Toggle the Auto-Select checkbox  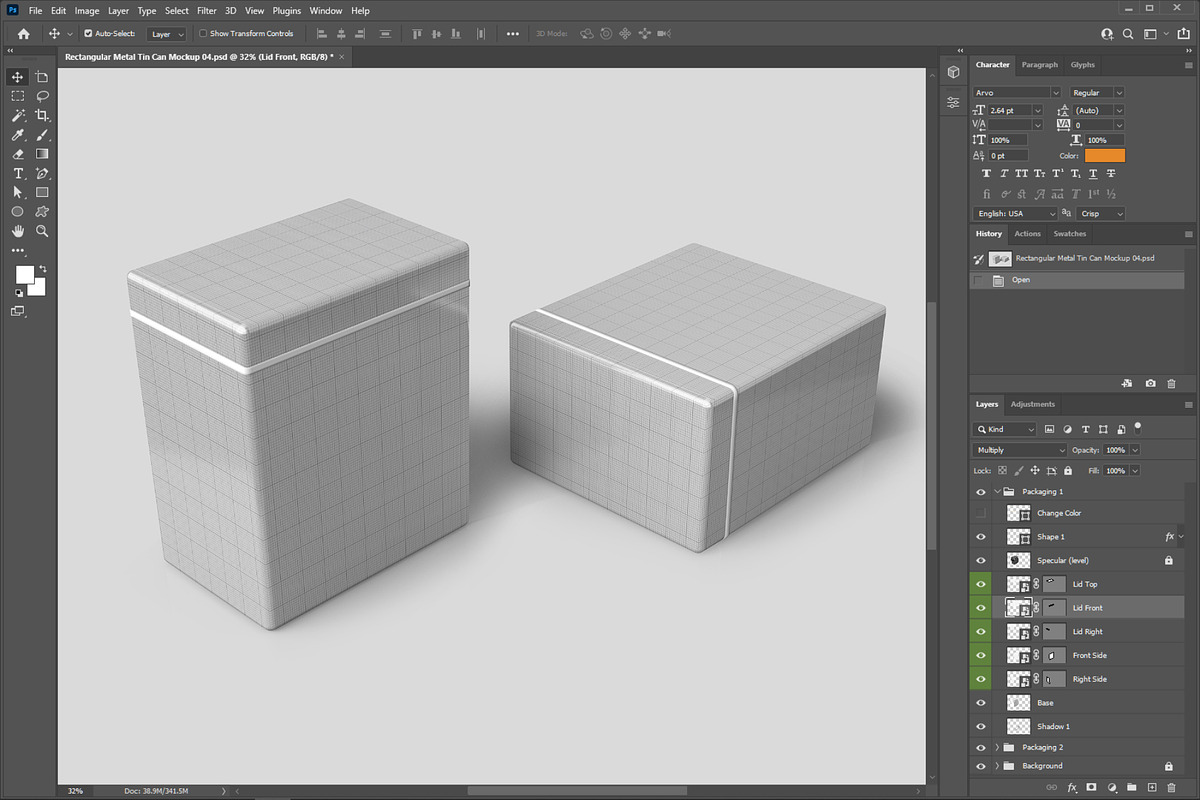pyautogui.click(x=88, y=34)
